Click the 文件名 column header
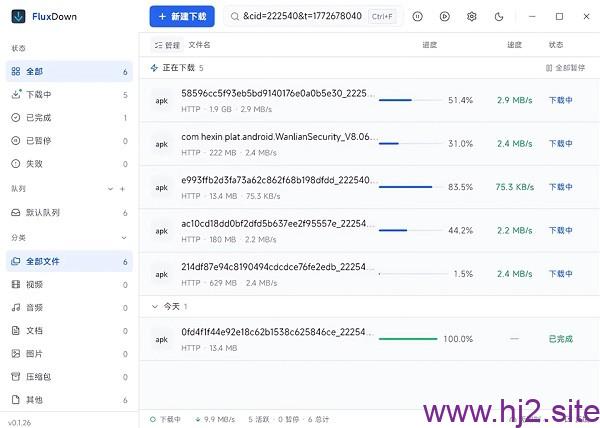This screenshot has height=428, width=600. coord(199,45)
